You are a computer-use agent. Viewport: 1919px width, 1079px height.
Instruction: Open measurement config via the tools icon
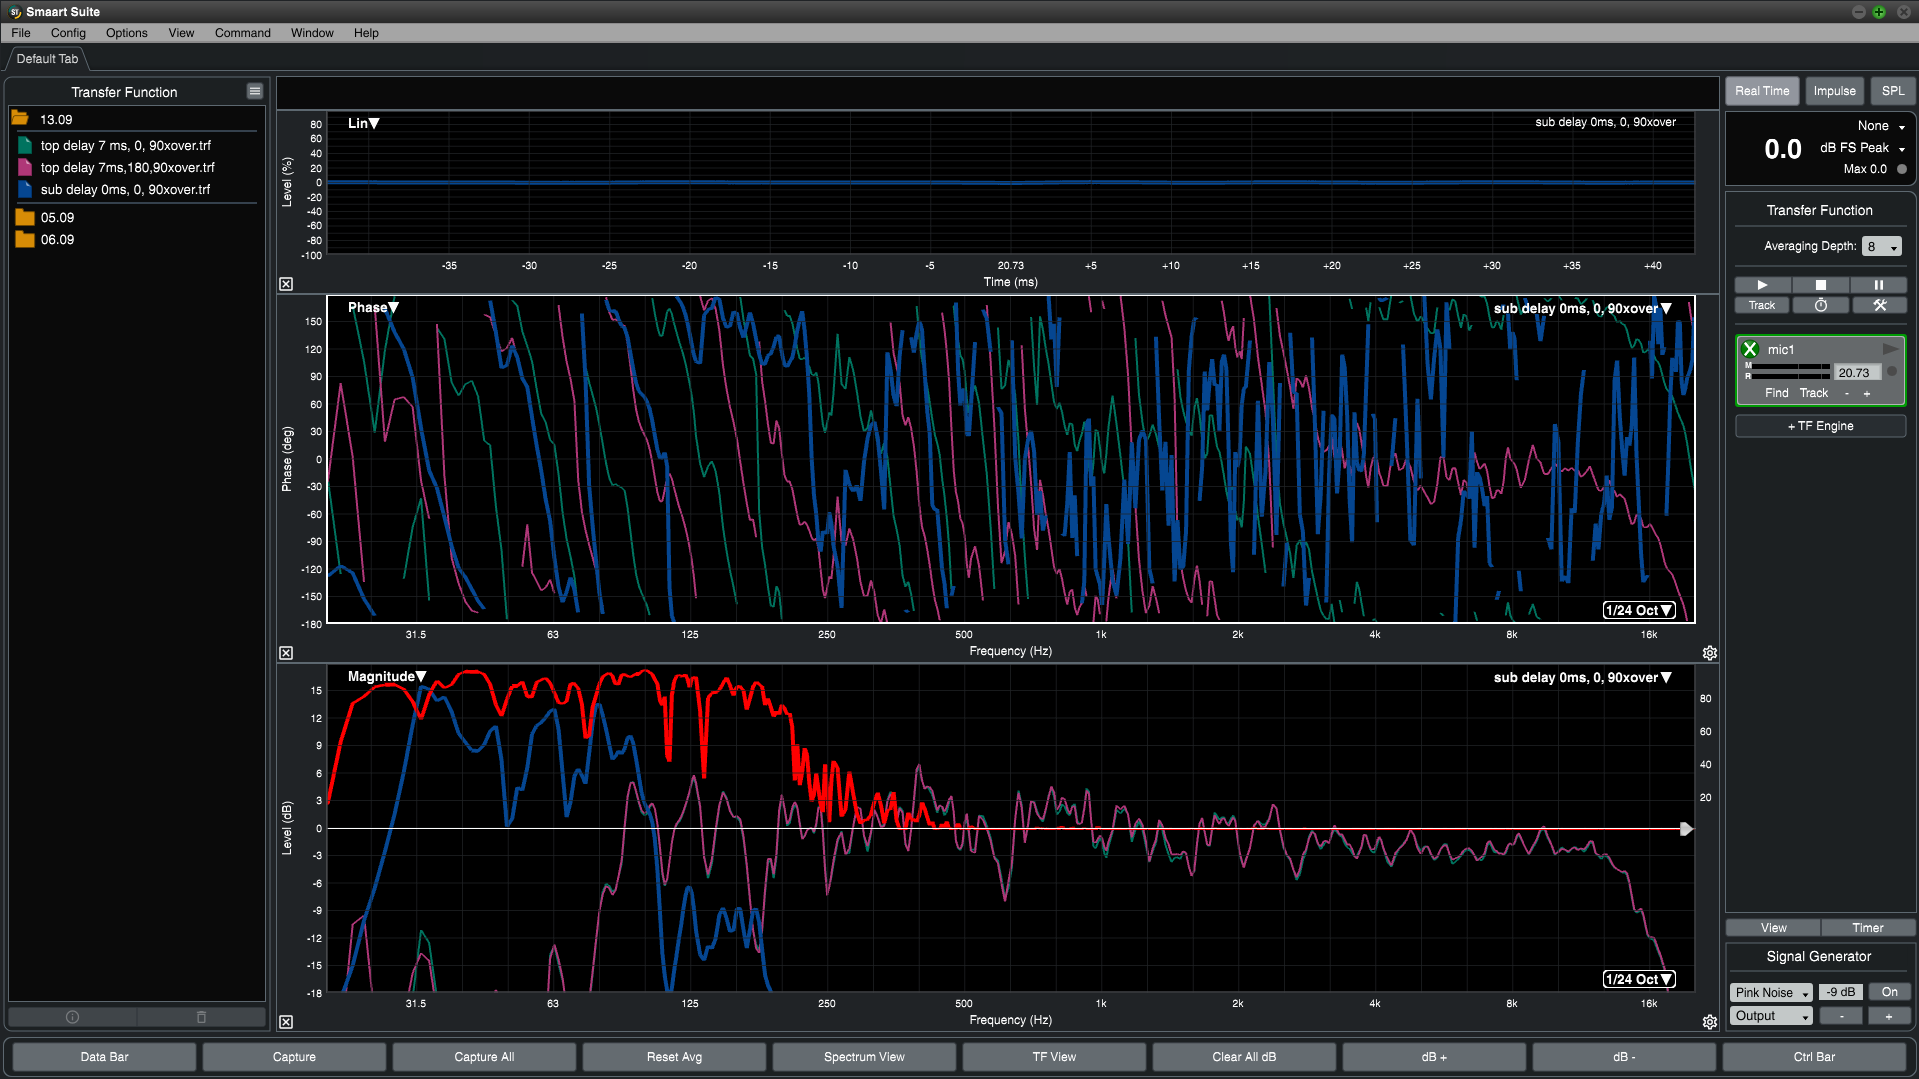point(1879,306)
